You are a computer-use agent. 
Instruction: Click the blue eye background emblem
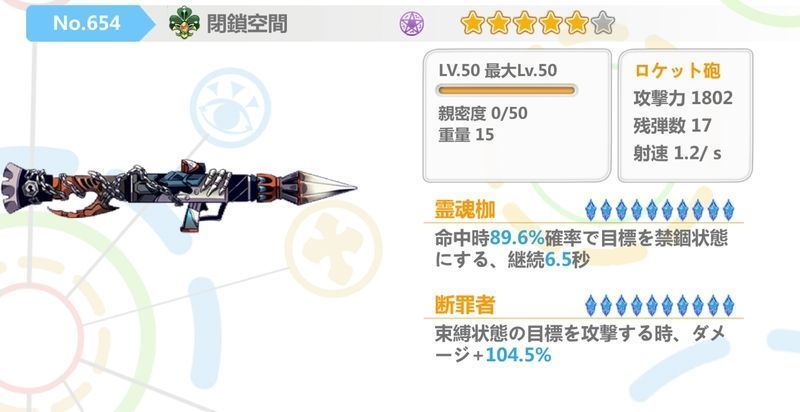[230, 108]
